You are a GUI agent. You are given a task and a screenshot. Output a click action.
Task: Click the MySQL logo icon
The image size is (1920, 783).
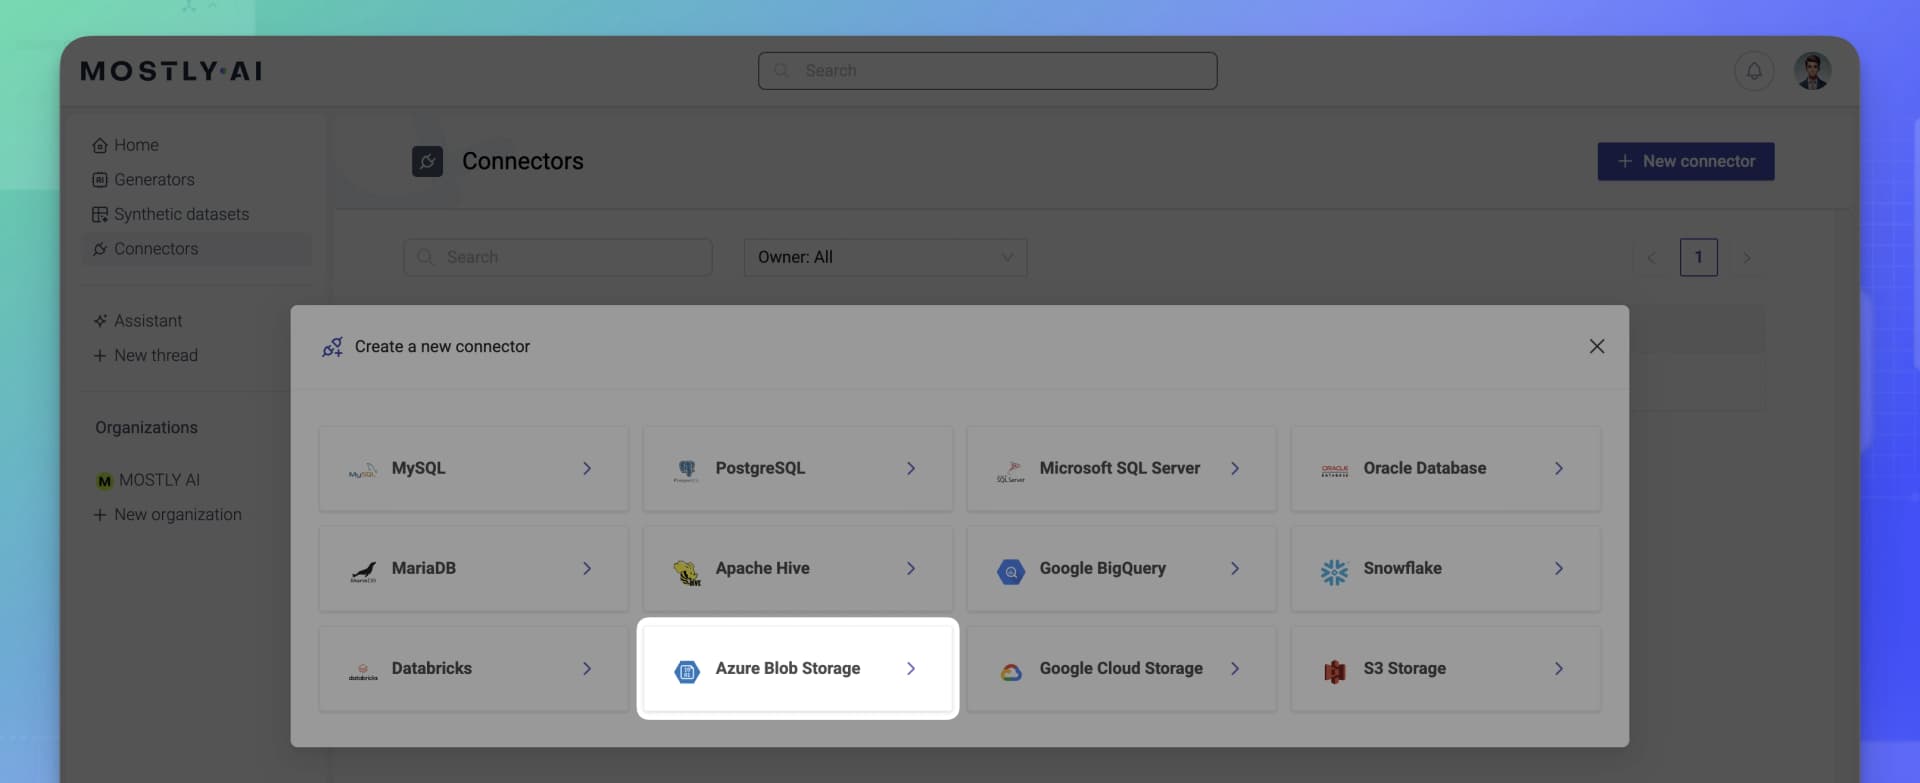[363, 470]
